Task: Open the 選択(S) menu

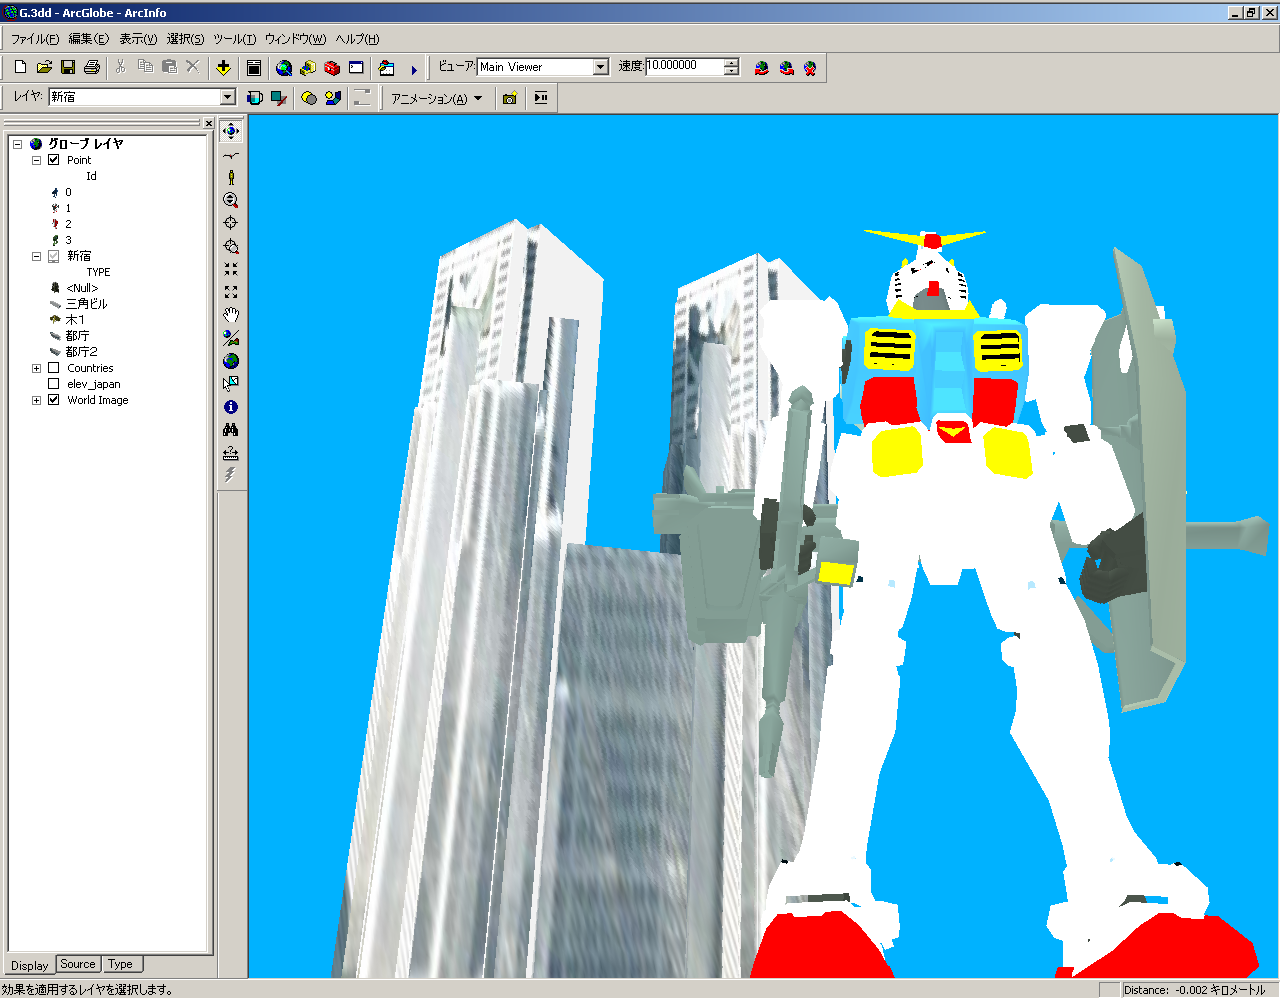Action: 185,39
